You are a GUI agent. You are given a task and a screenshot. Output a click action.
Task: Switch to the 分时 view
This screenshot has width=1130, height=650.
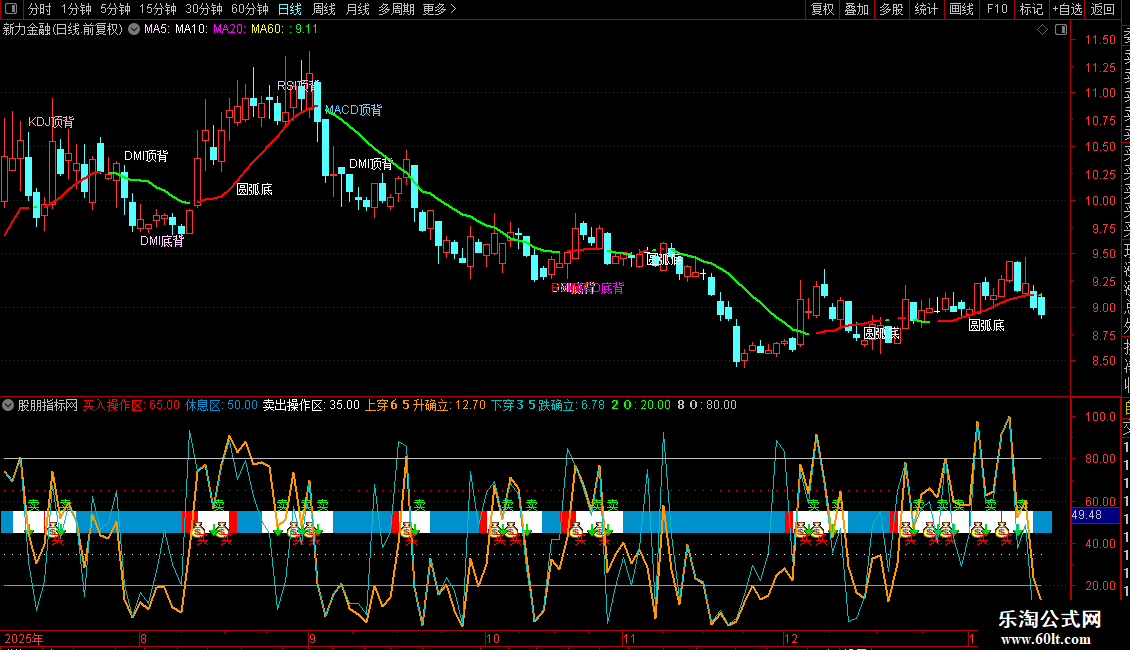coord(40,9)
